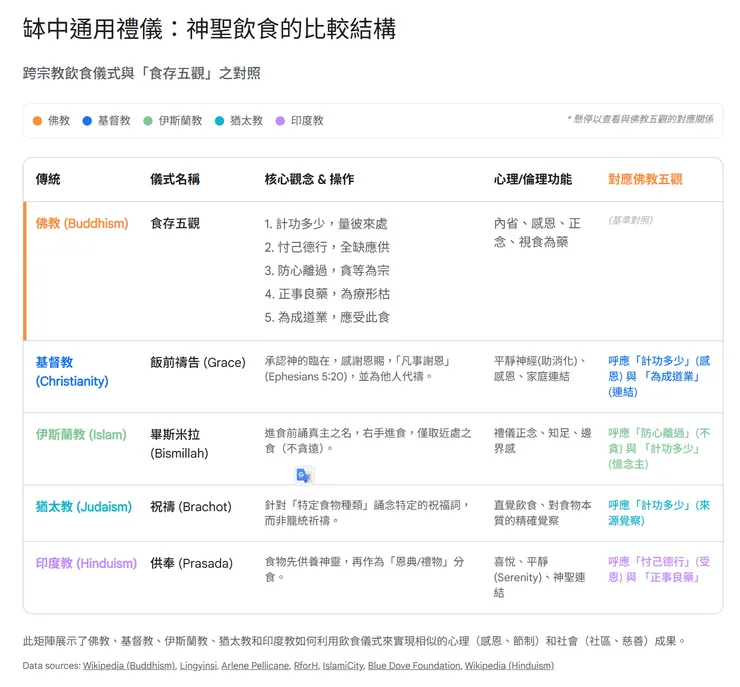The width and height of the screenshot is (740, 687).
Task: Select the 基督教 (Christianity) row label
Action: click(72, 372)
